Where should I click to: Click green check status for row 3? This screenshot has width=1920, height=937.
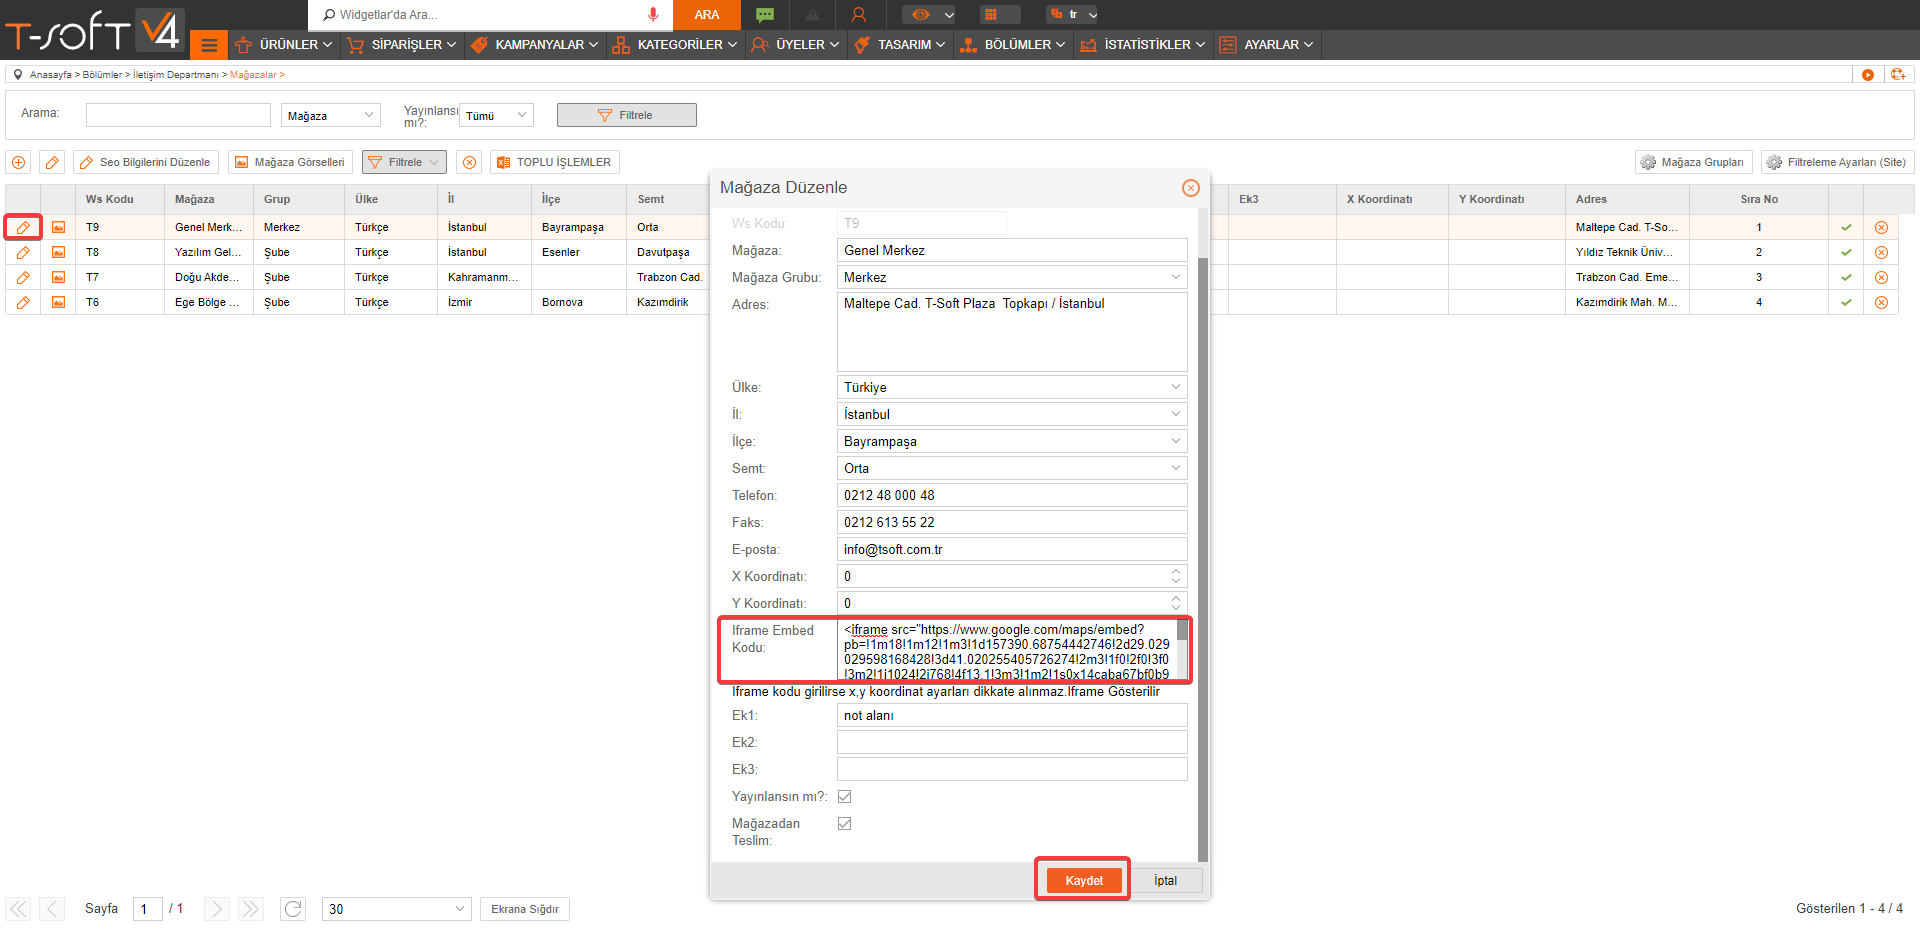click(x=1846, y=277)
